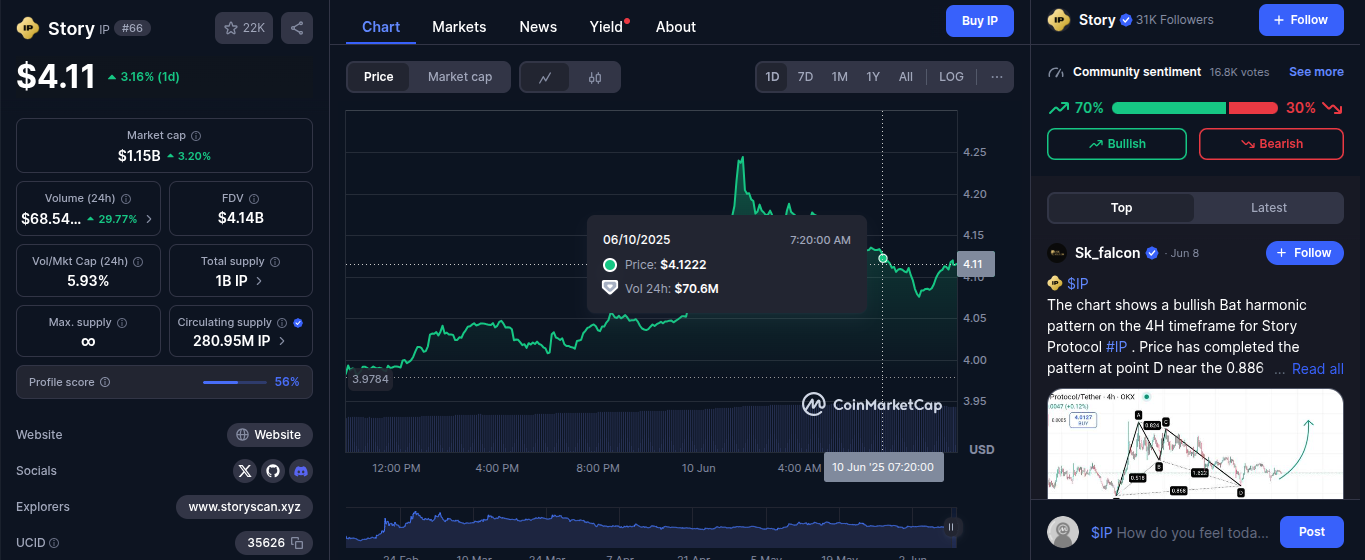Select the 7D time range

[x=805, y=77]
